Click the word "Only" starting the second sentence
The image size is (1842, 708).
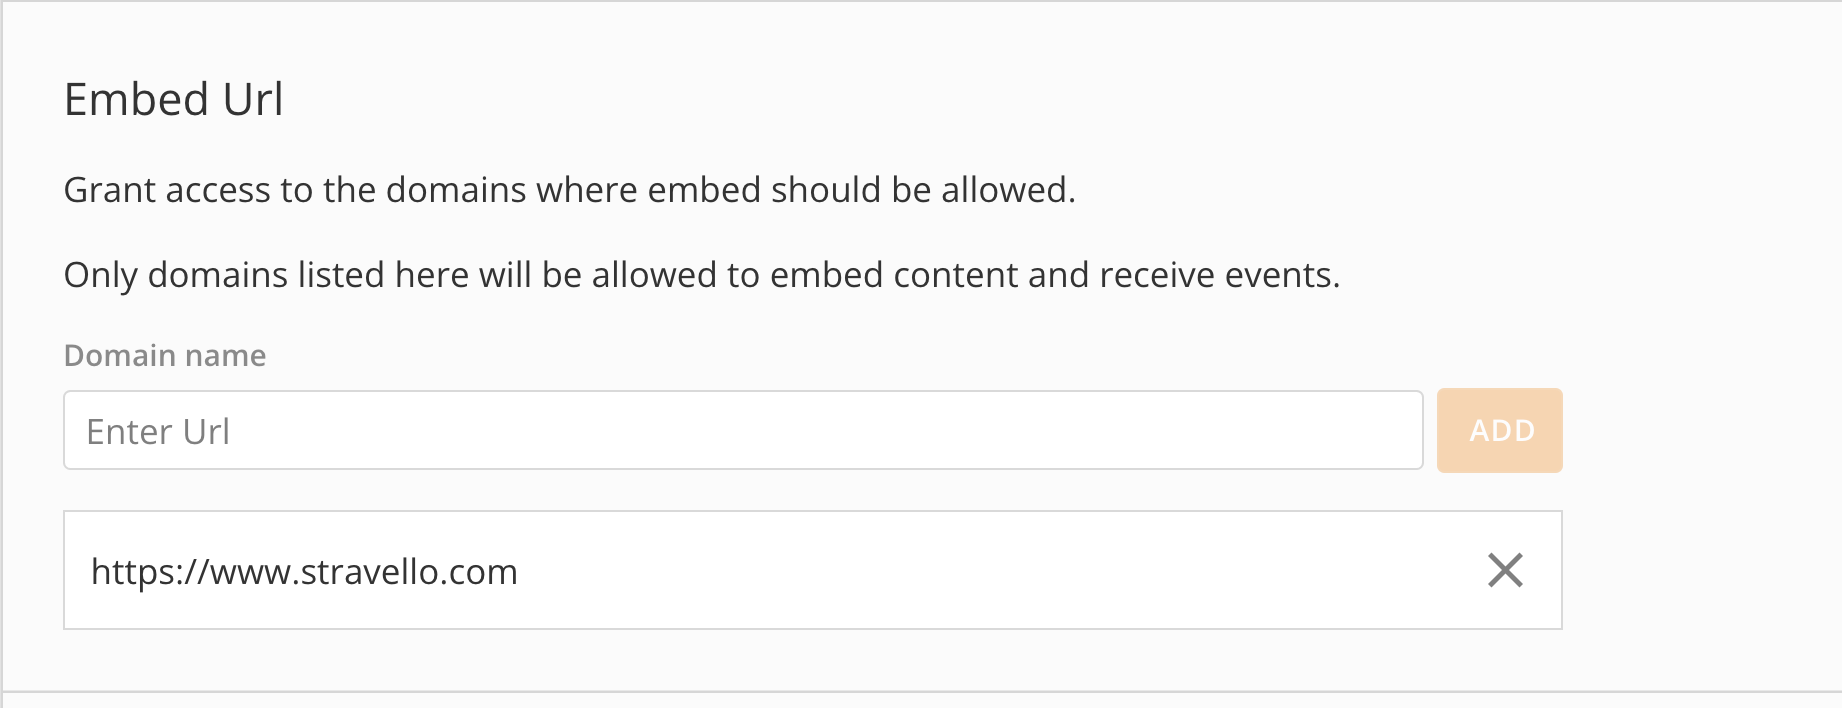pos(100,275)
